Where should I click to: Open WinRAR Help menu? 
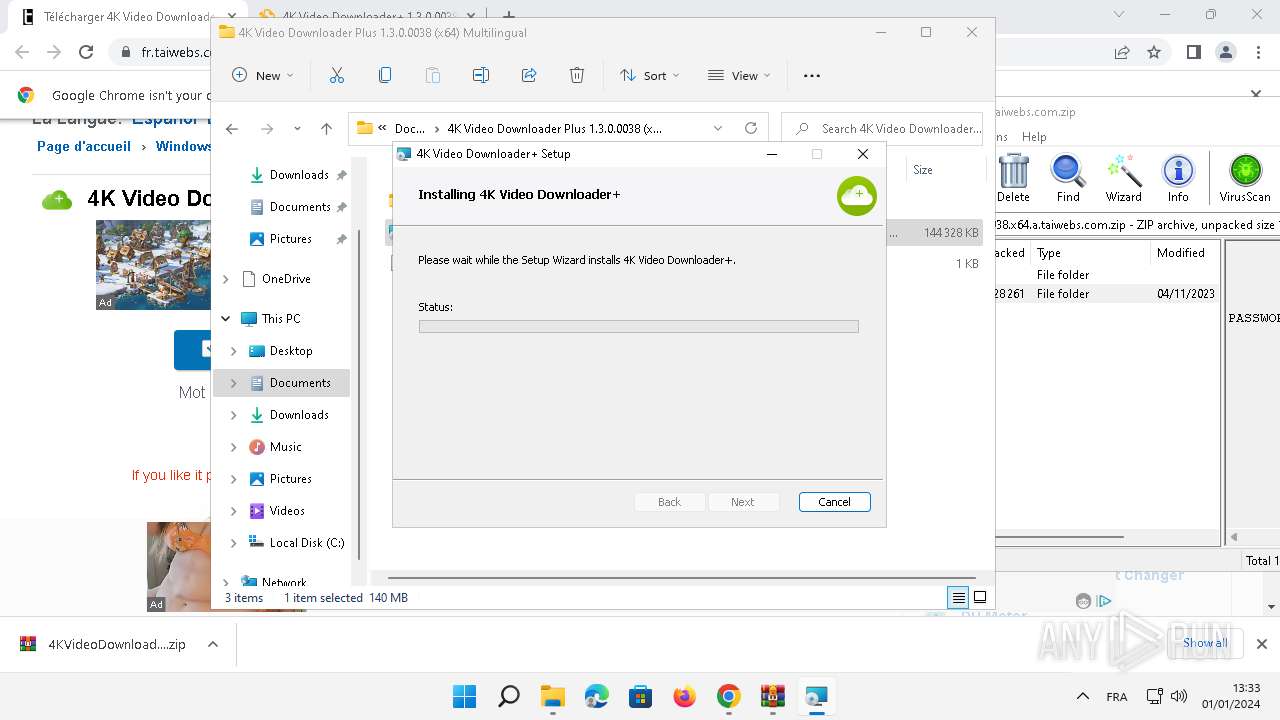click(1034, 137)
